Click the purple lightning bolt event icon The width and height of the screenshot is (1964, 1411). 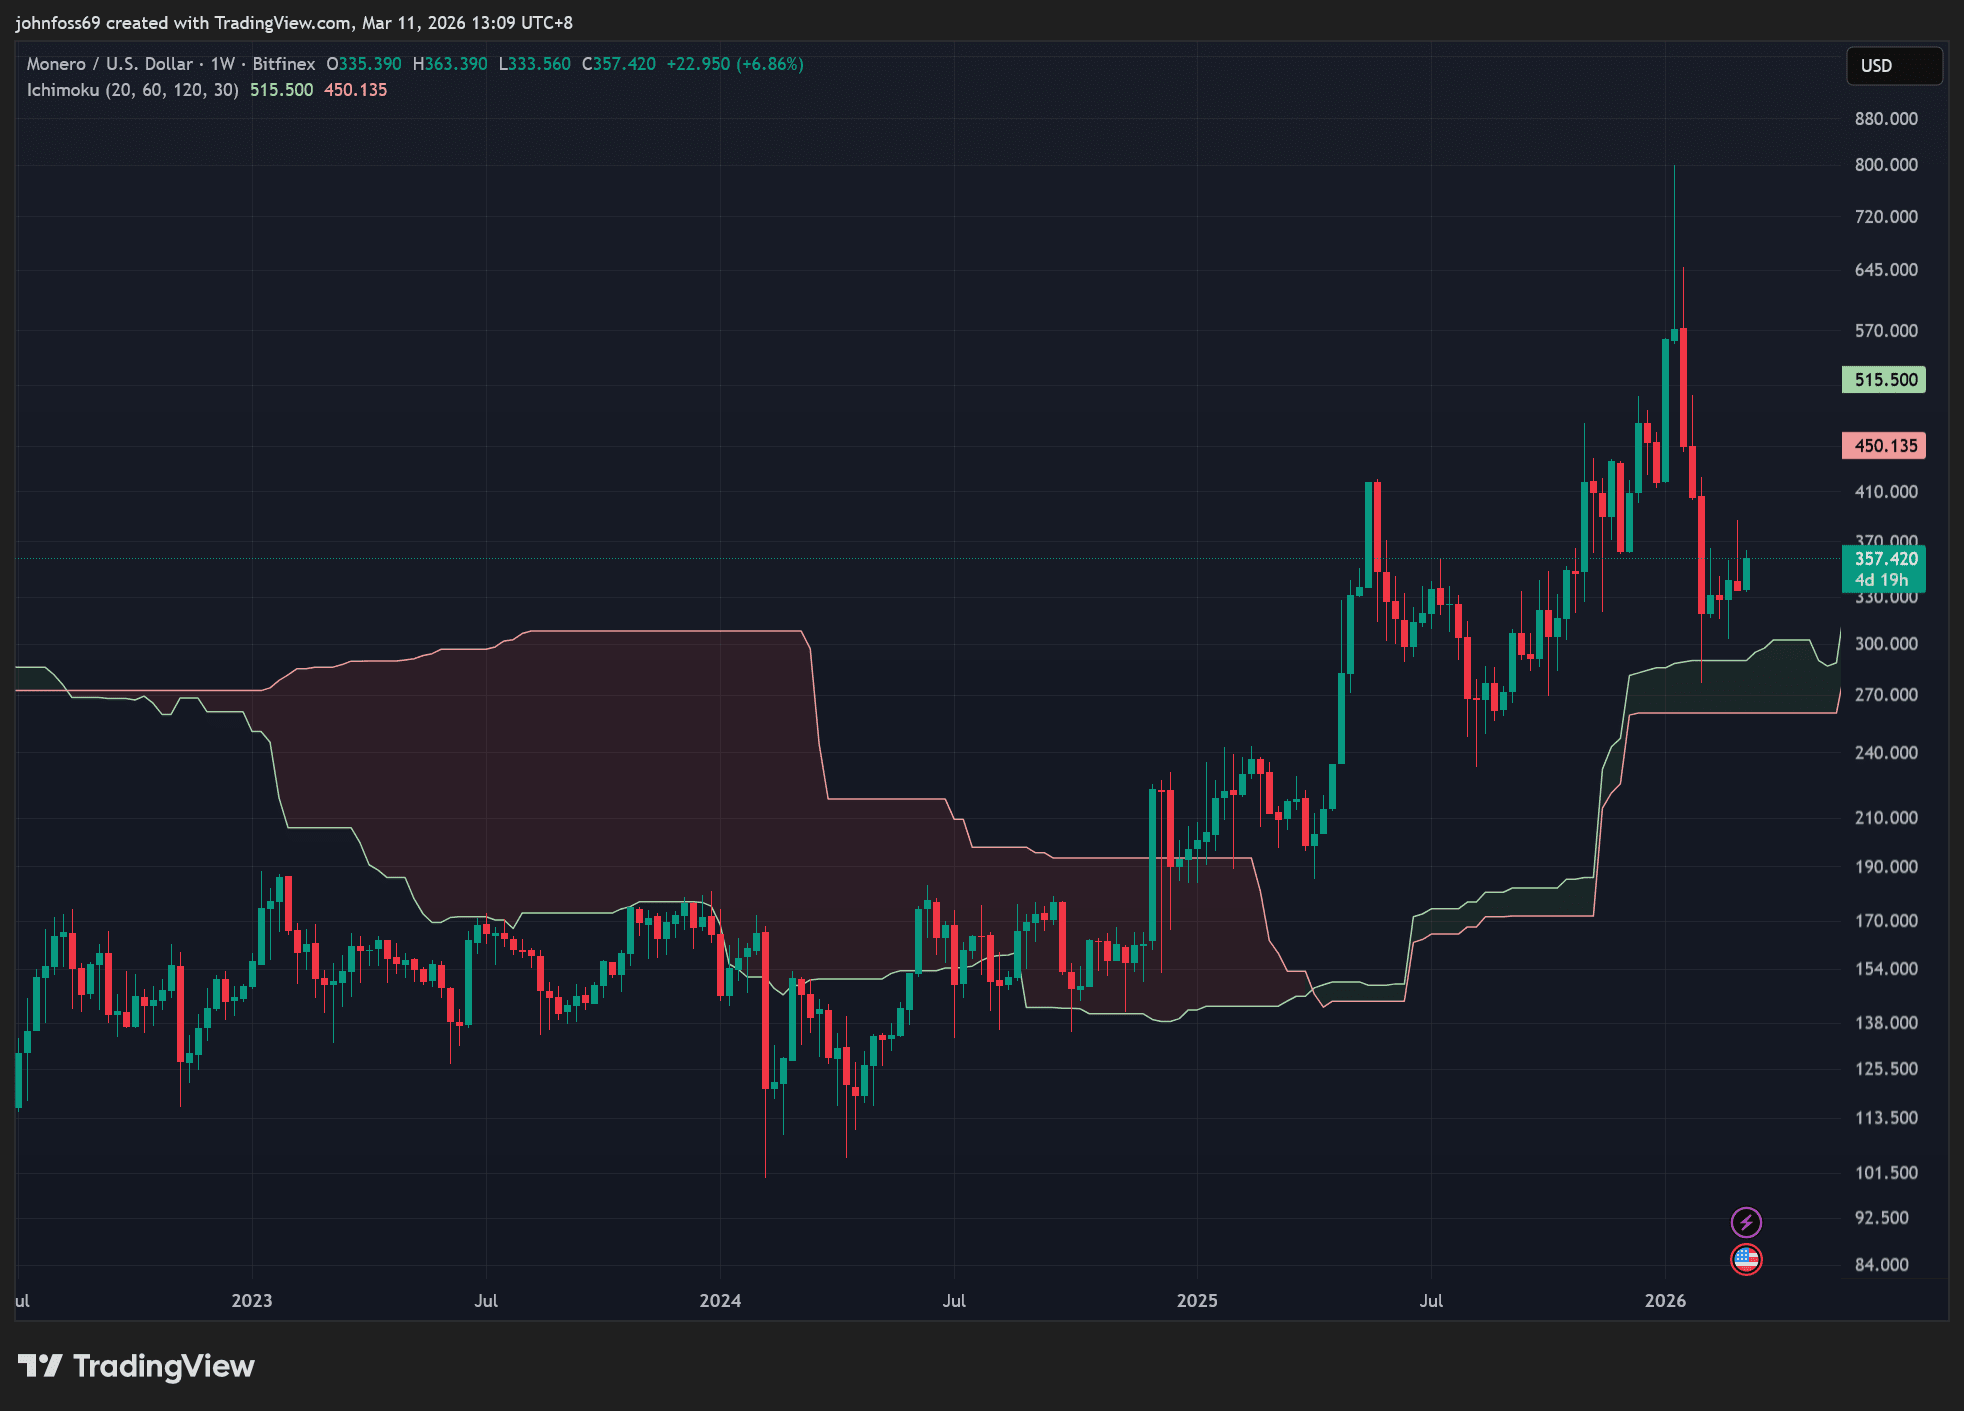click(1746, 1222)
